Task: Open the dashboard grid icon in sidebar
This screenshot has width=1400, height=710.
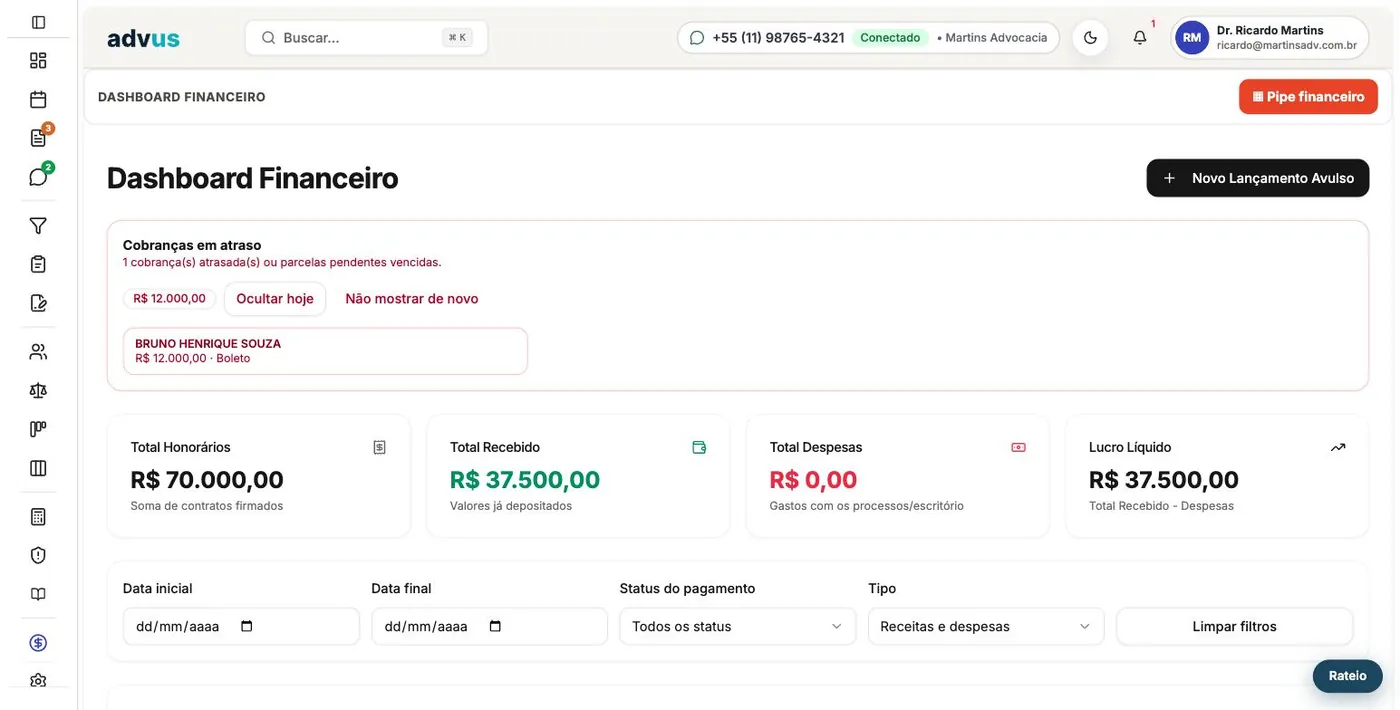Action: click(x=38, y=60)
